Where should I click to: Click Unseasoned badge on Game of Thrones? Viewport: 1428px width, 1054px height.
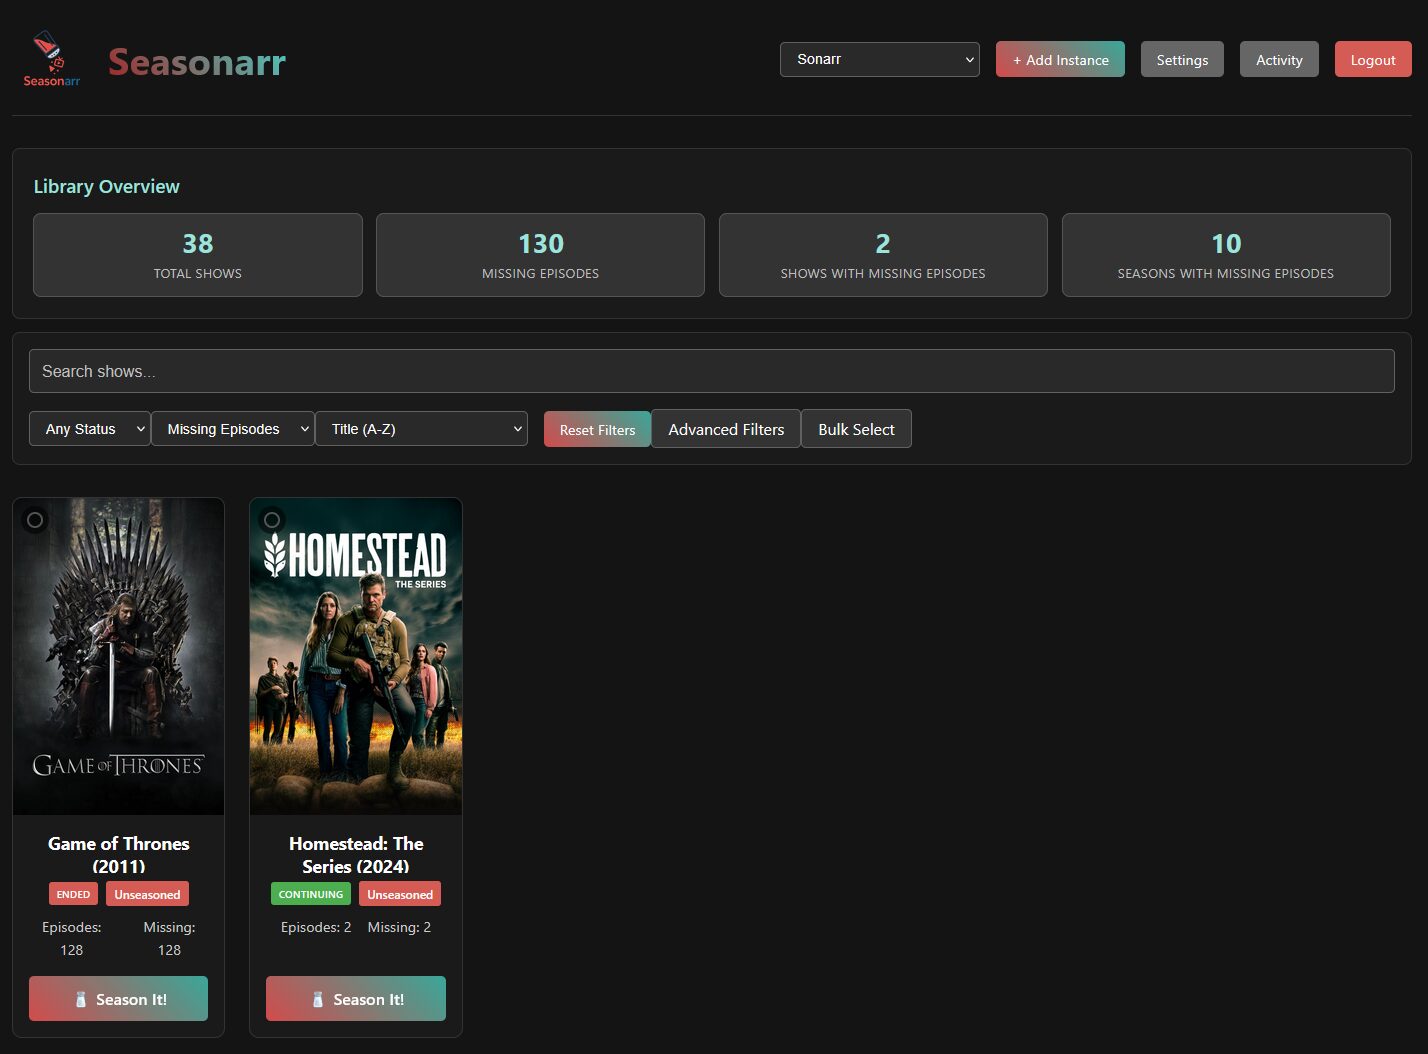tap(147, 894)
